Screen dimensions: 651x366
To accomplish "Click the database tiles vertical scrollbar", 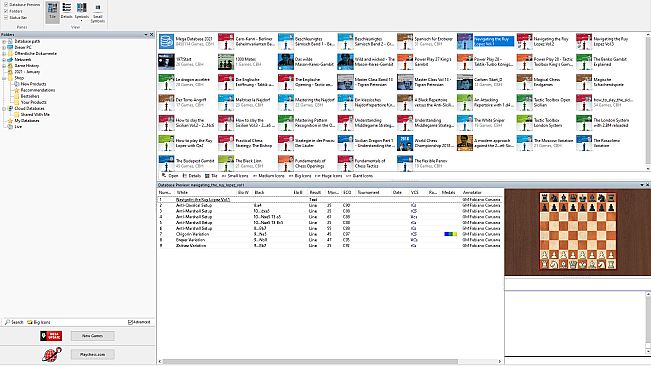I will 648,100.
